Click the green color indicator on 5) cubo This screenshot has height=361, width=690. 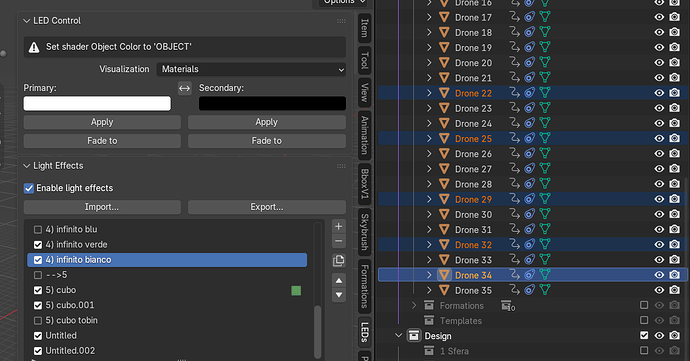tap(296, 291)
